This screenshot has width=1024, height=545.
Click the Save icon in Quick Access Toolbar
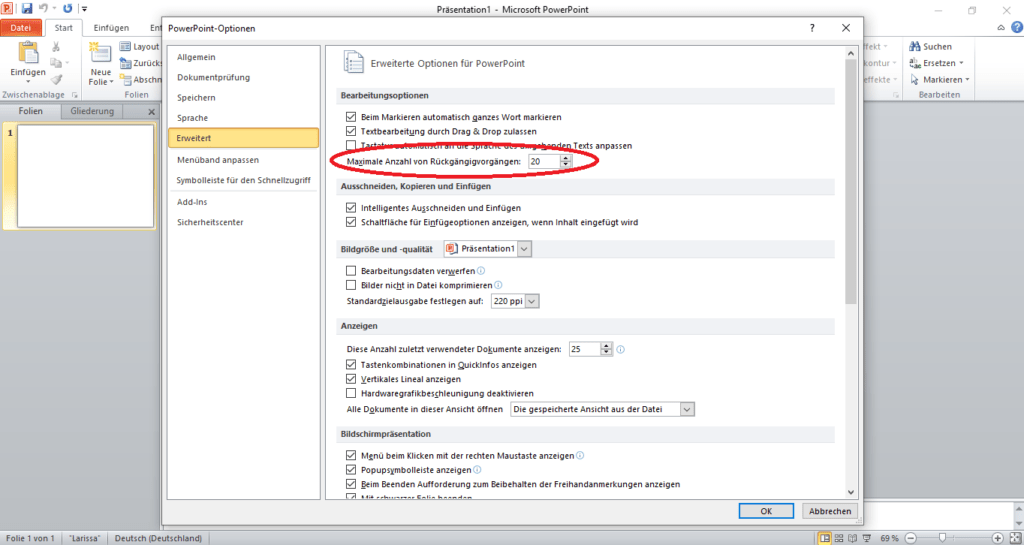pyautogui.click(x=27, y=8)
